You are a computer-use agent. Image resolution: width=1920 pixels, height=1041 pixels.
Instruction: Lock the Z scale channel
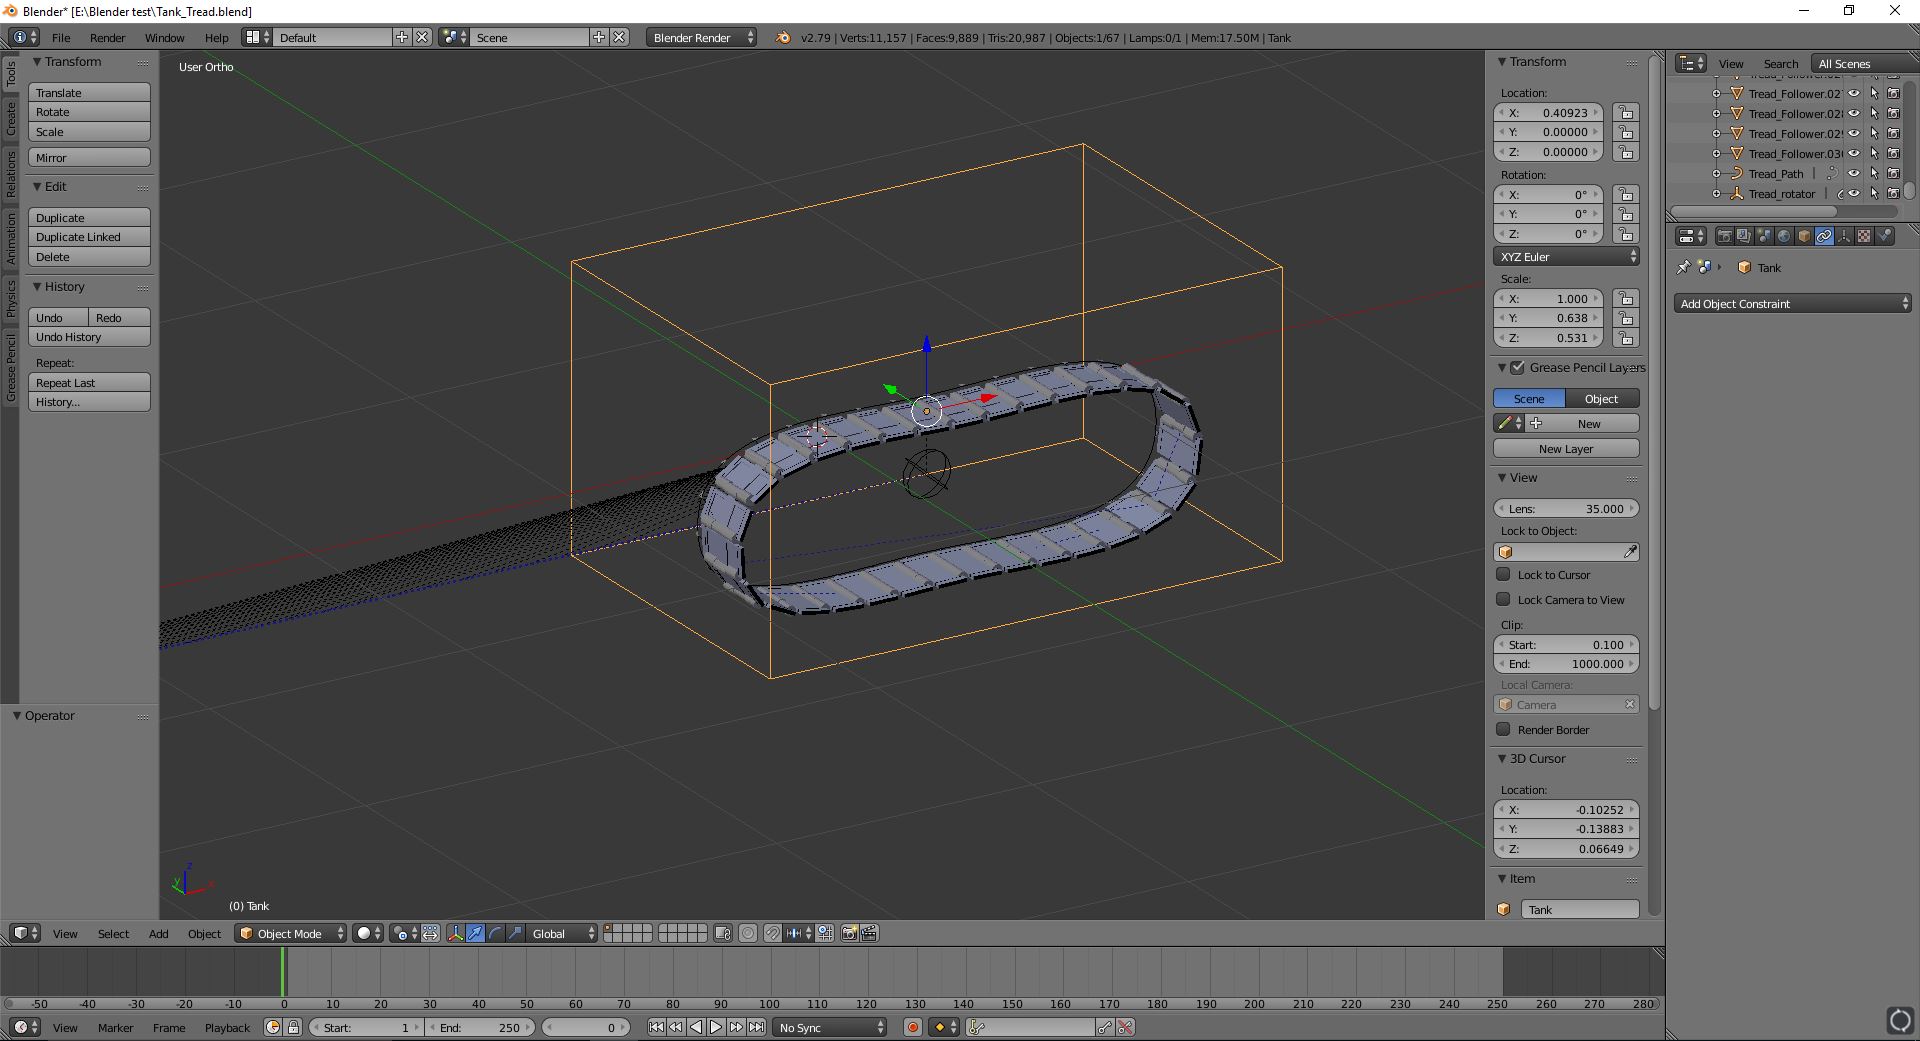click(1626, 338)
